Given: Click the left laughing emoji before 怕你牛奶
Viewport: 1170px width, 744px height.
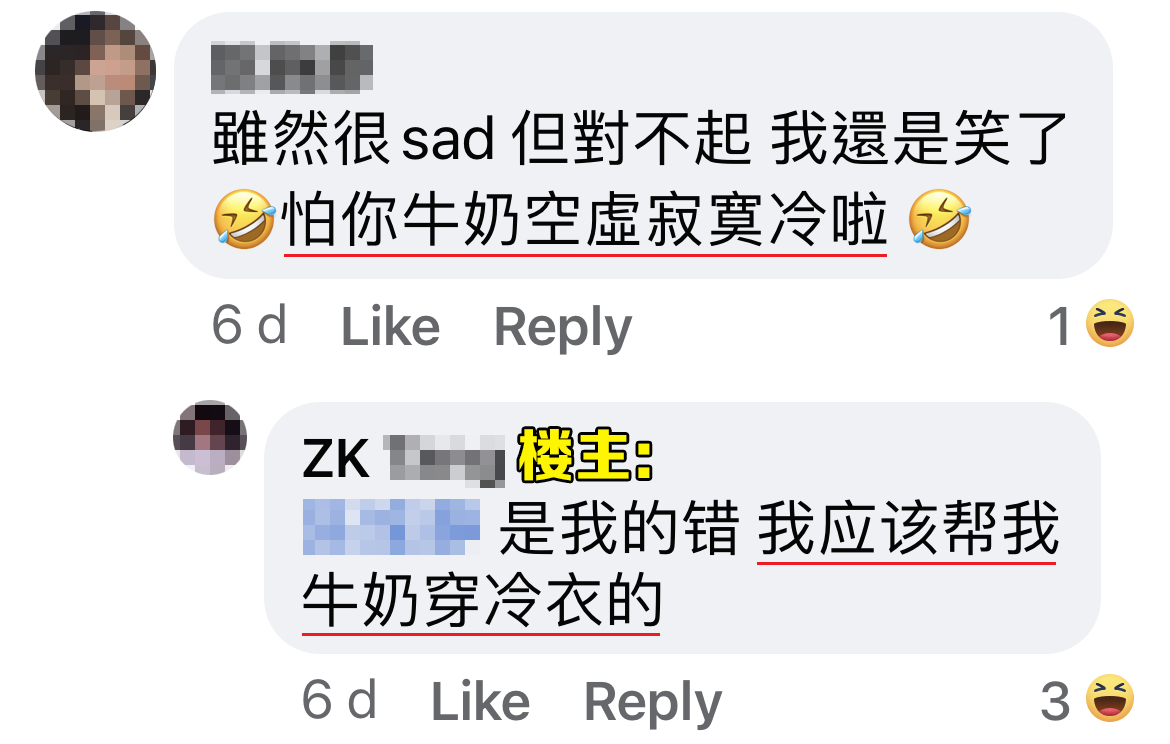Looking at the screenshot, I should (x=244, y=219).
